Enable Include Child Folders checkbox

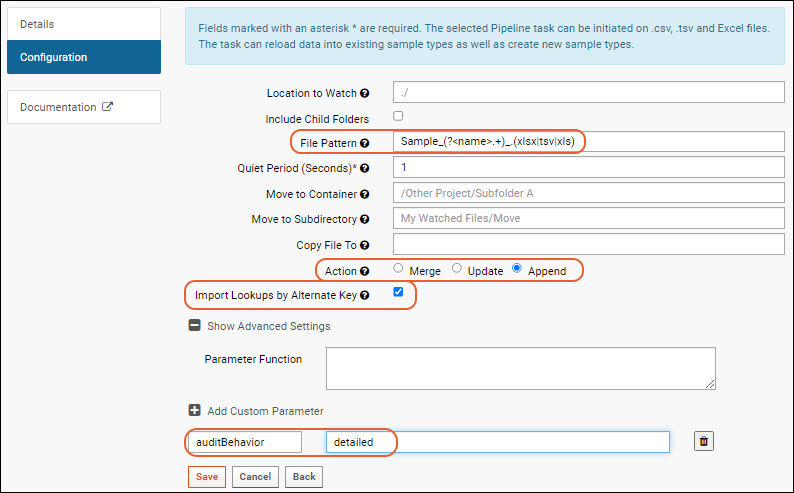(x=399, y=116)
